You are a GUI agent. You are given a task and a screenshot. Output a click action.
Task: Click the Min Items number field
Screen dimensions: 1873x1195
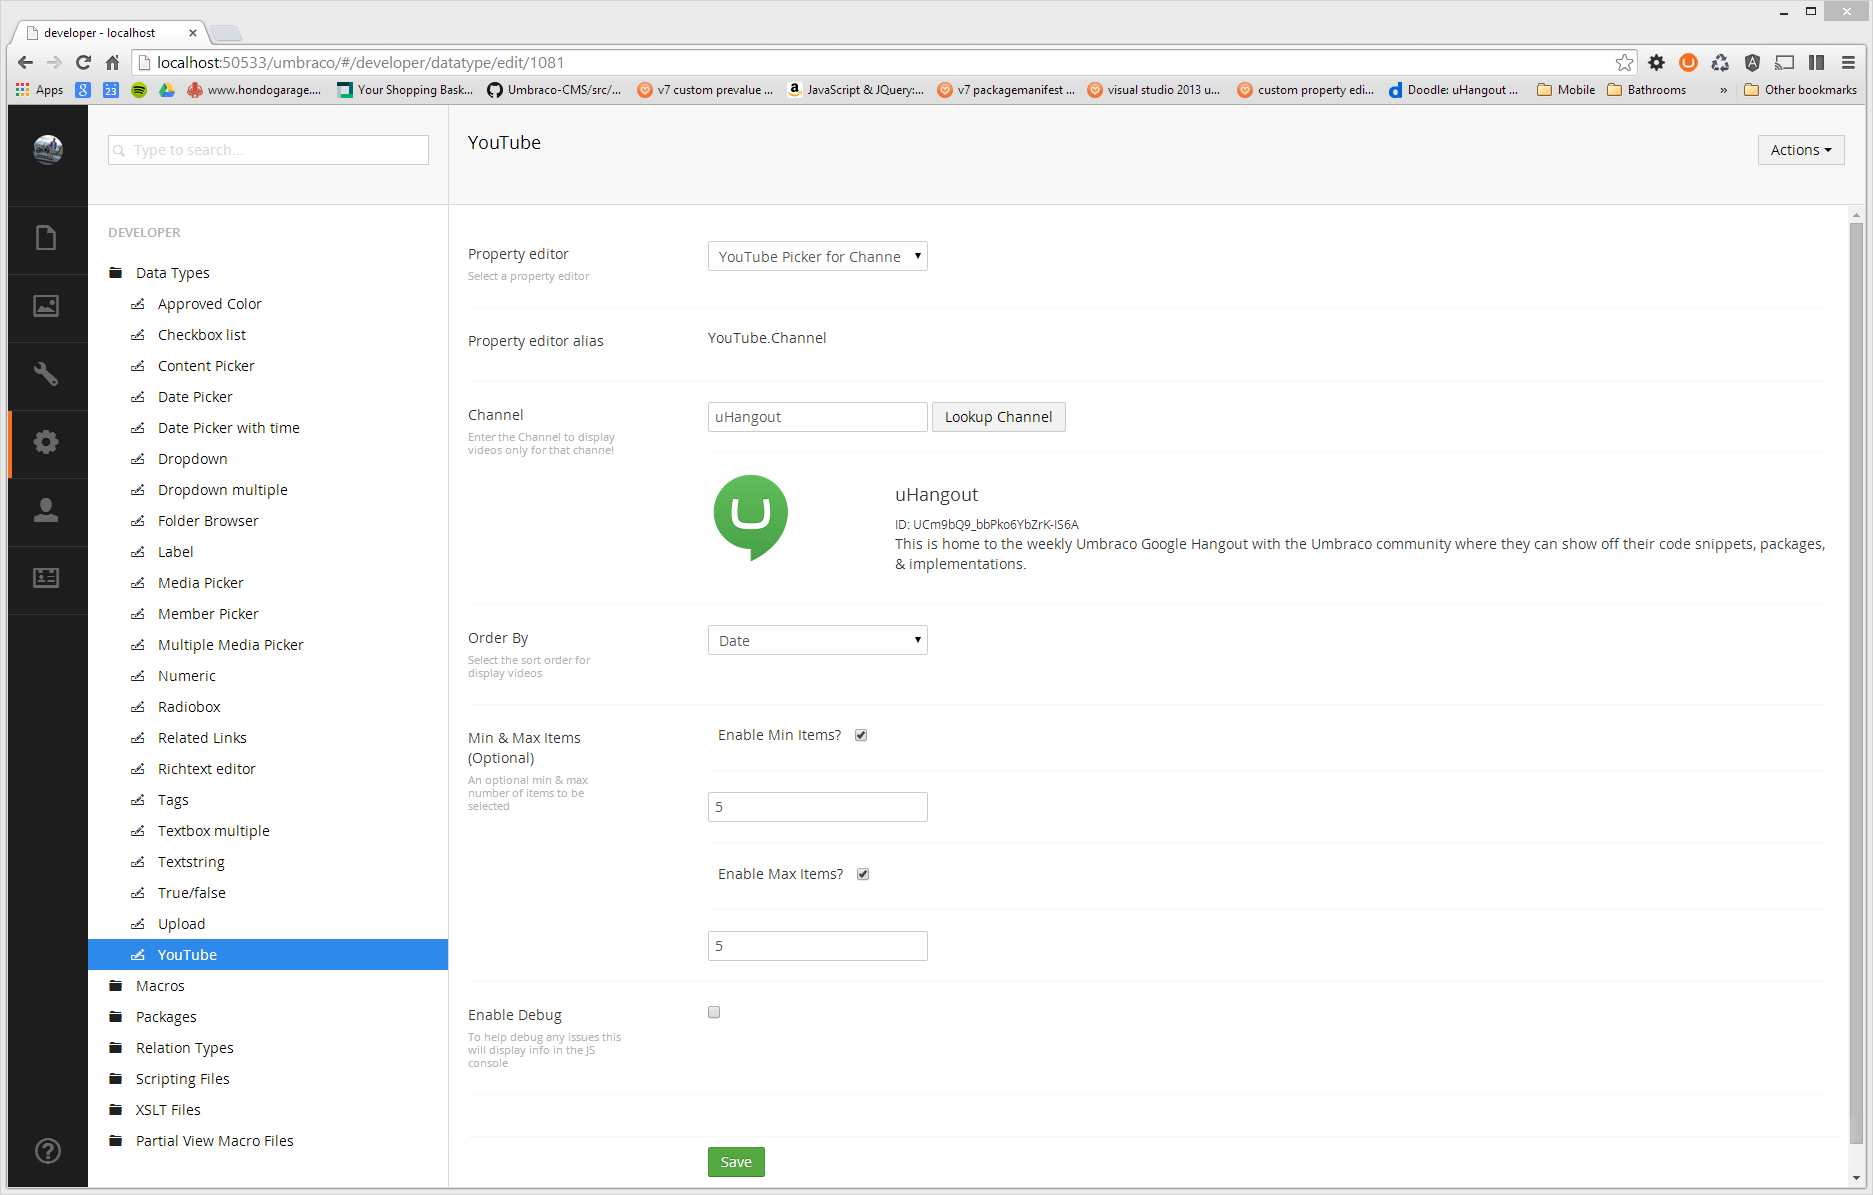point(817,807)
